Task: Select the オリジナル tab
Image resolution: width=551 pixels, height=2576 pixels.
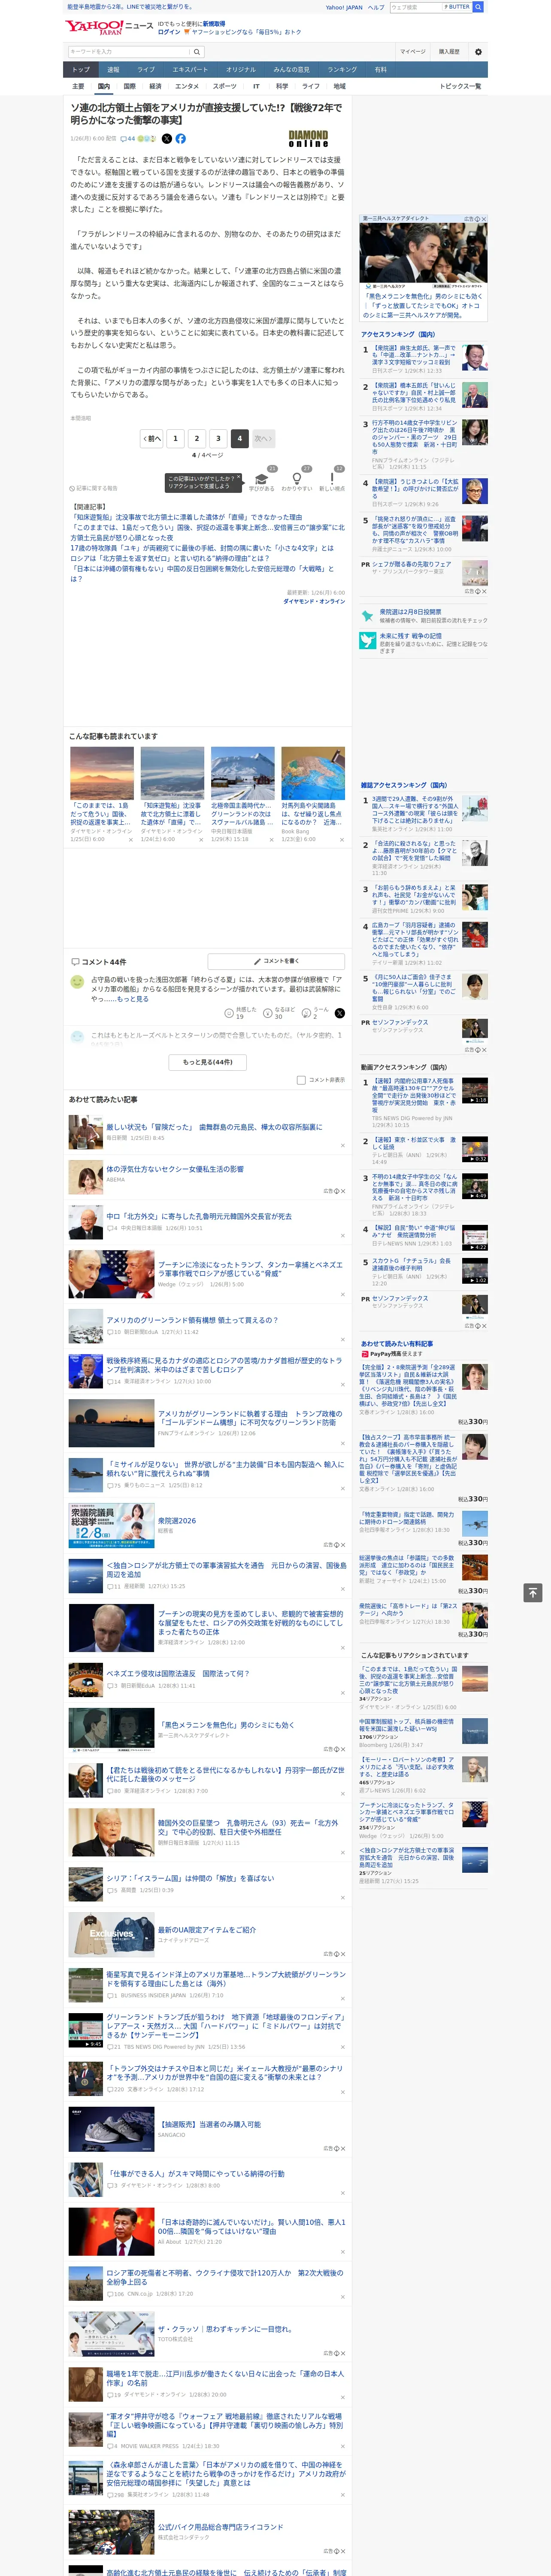Action: click(x=241, y=70)
